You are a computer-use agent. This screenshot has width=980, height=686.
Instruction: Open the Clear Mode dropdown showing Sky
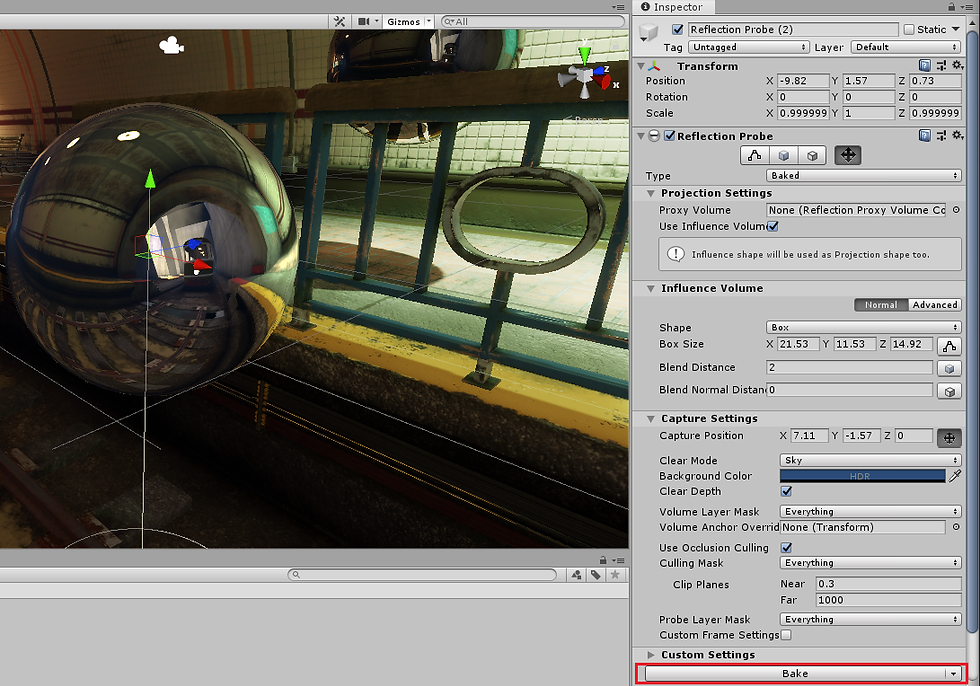(870, 460)
